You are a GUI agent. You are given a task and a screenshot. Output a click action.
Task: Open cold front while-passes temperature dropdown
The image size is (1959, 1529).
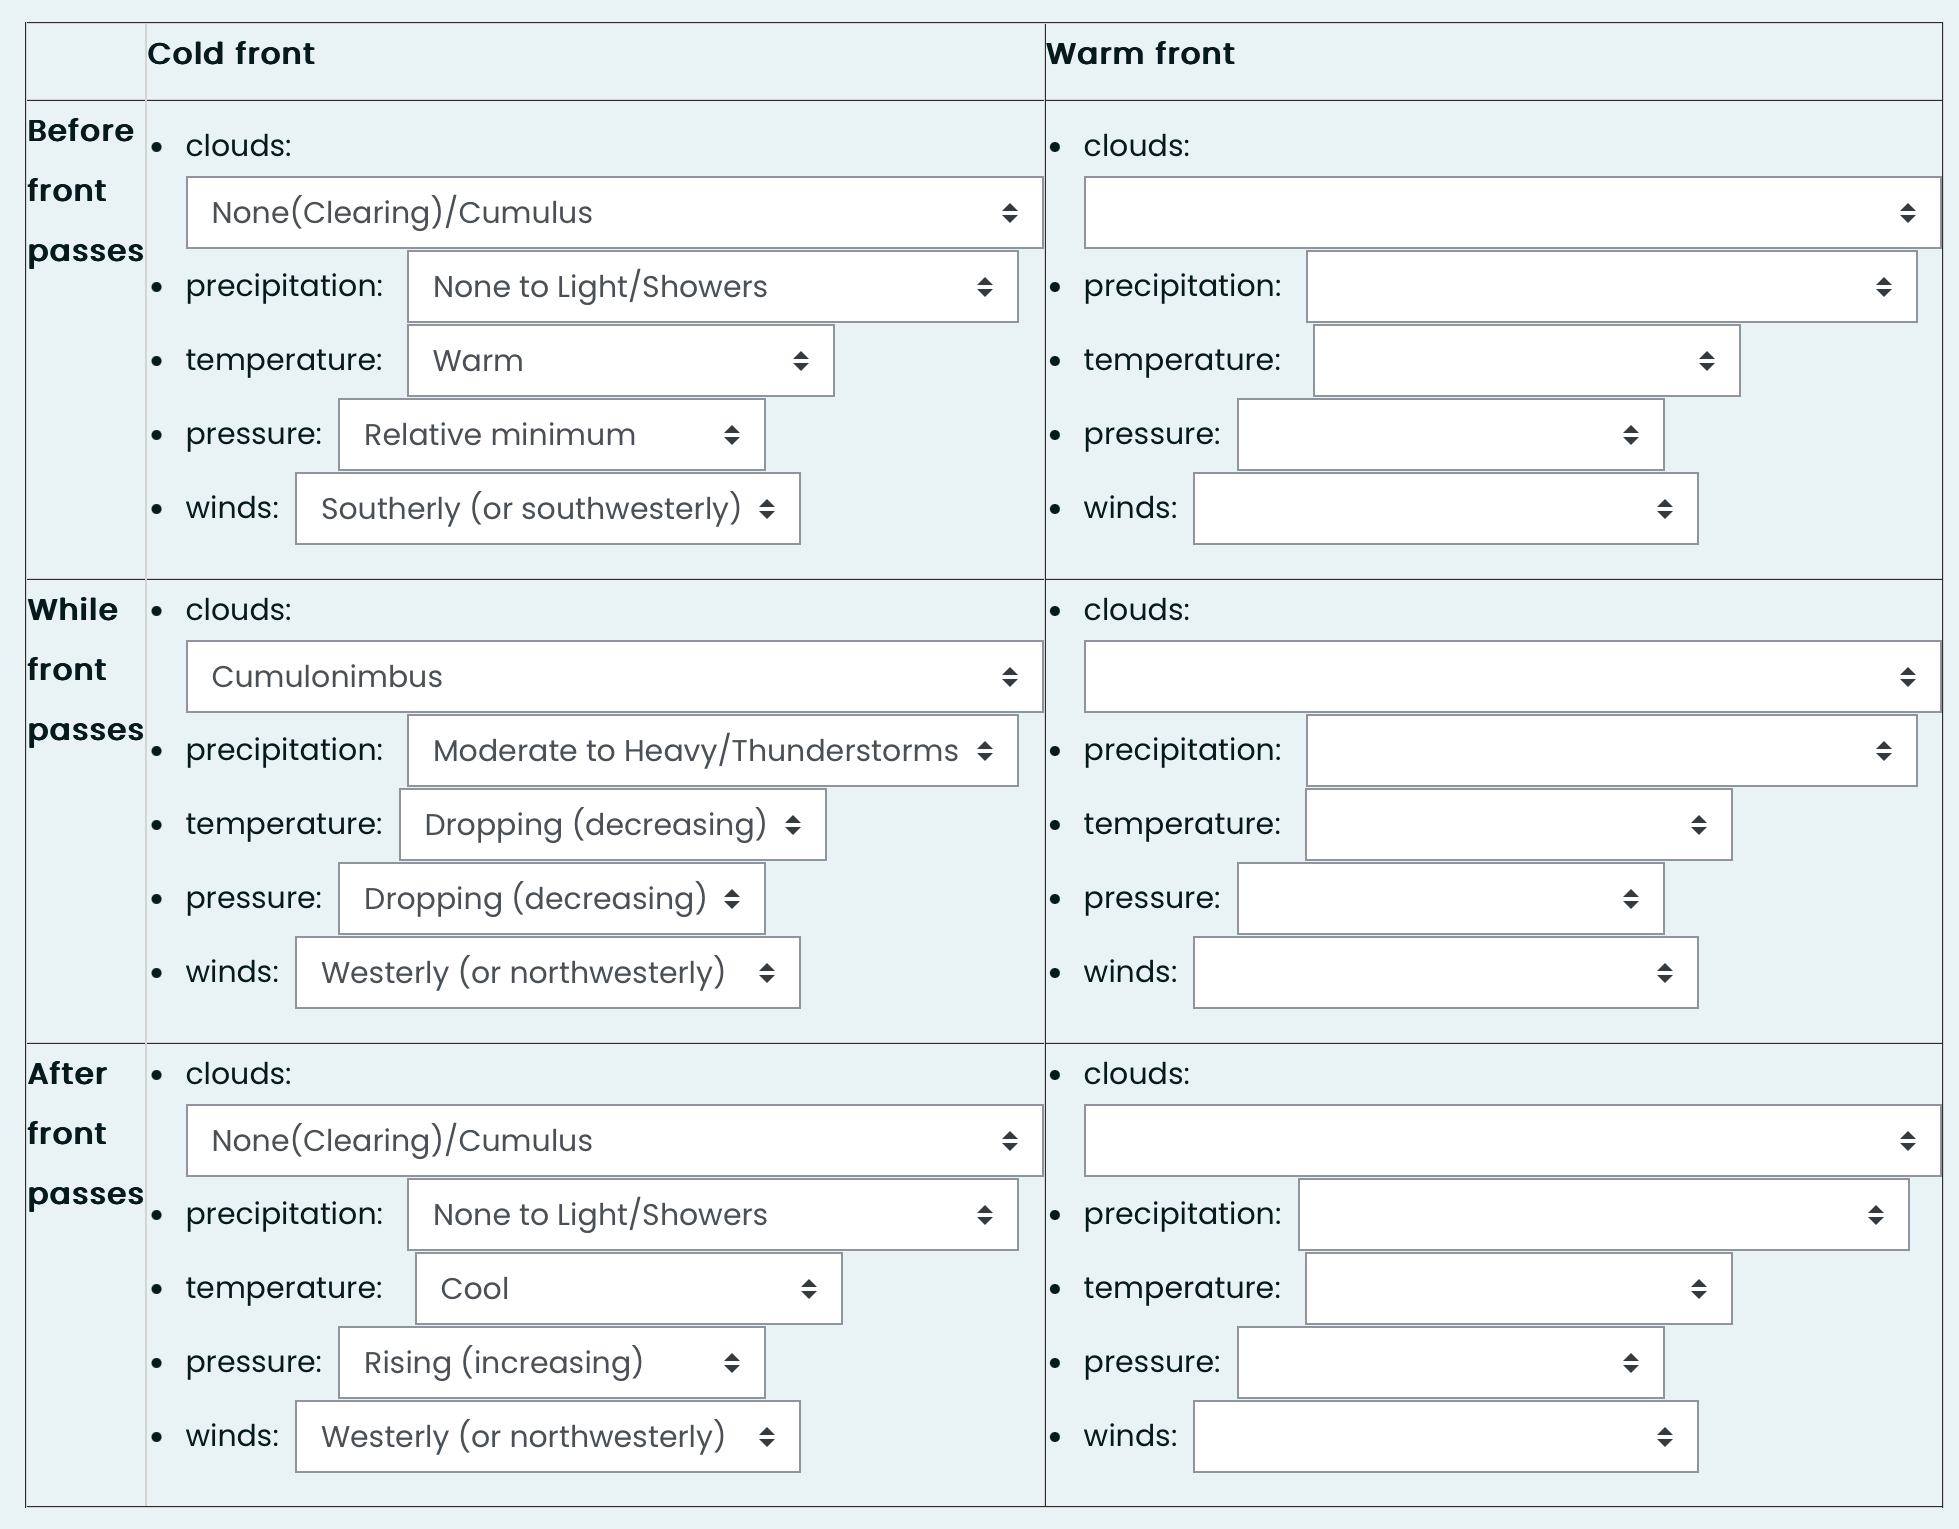612,825
